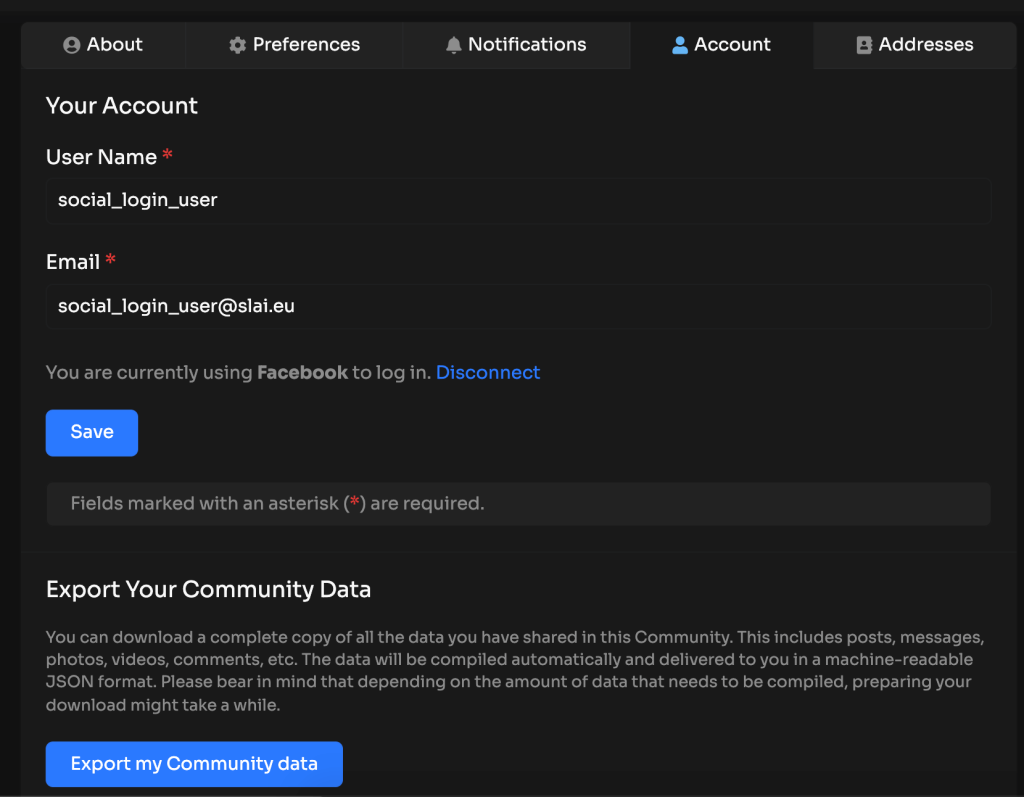
Task: Select the Account tab
Action: pos(722,45)
